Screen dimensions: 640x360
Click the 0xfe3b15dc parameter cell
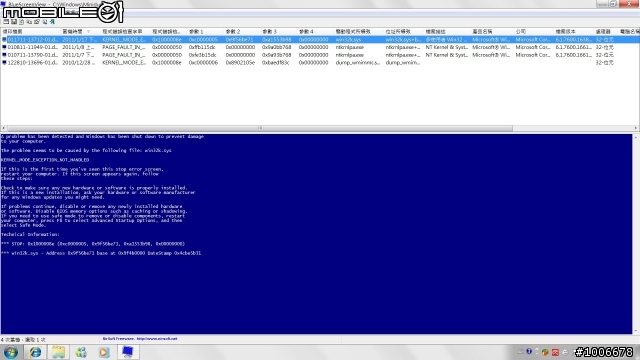pyautogui.click(x=202, y=55)
